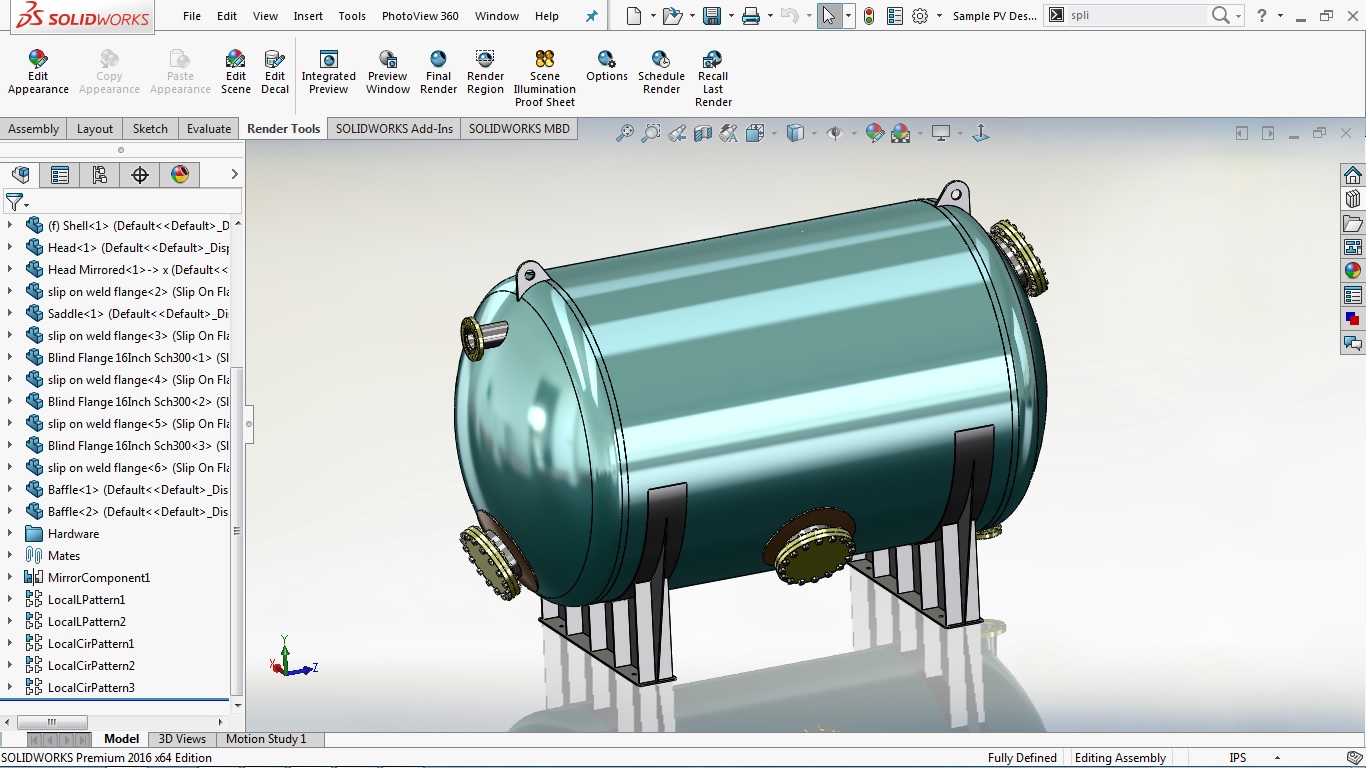The image size is (1366, 768).
Task: Expand the Baffle<1> component
Action: (10, 490)
